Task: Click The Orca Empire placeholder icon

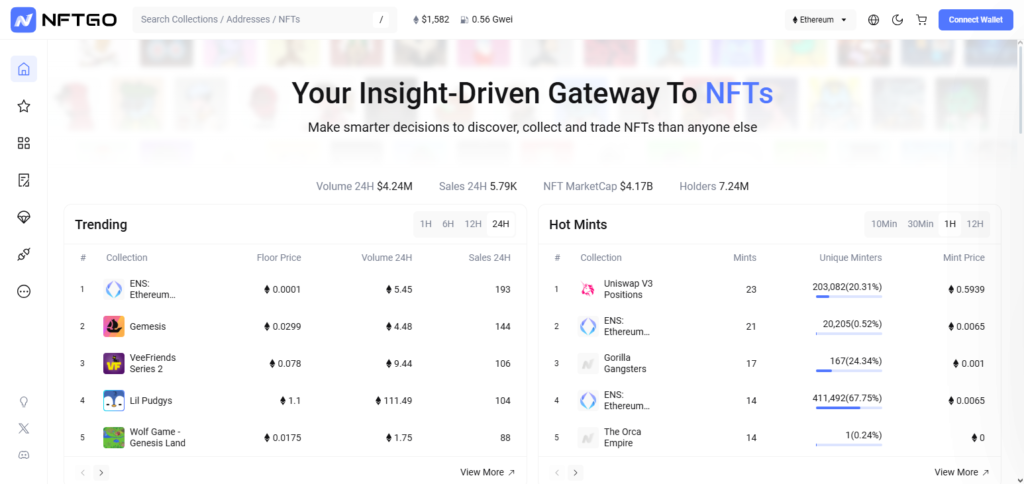Action: pos(588,438)
